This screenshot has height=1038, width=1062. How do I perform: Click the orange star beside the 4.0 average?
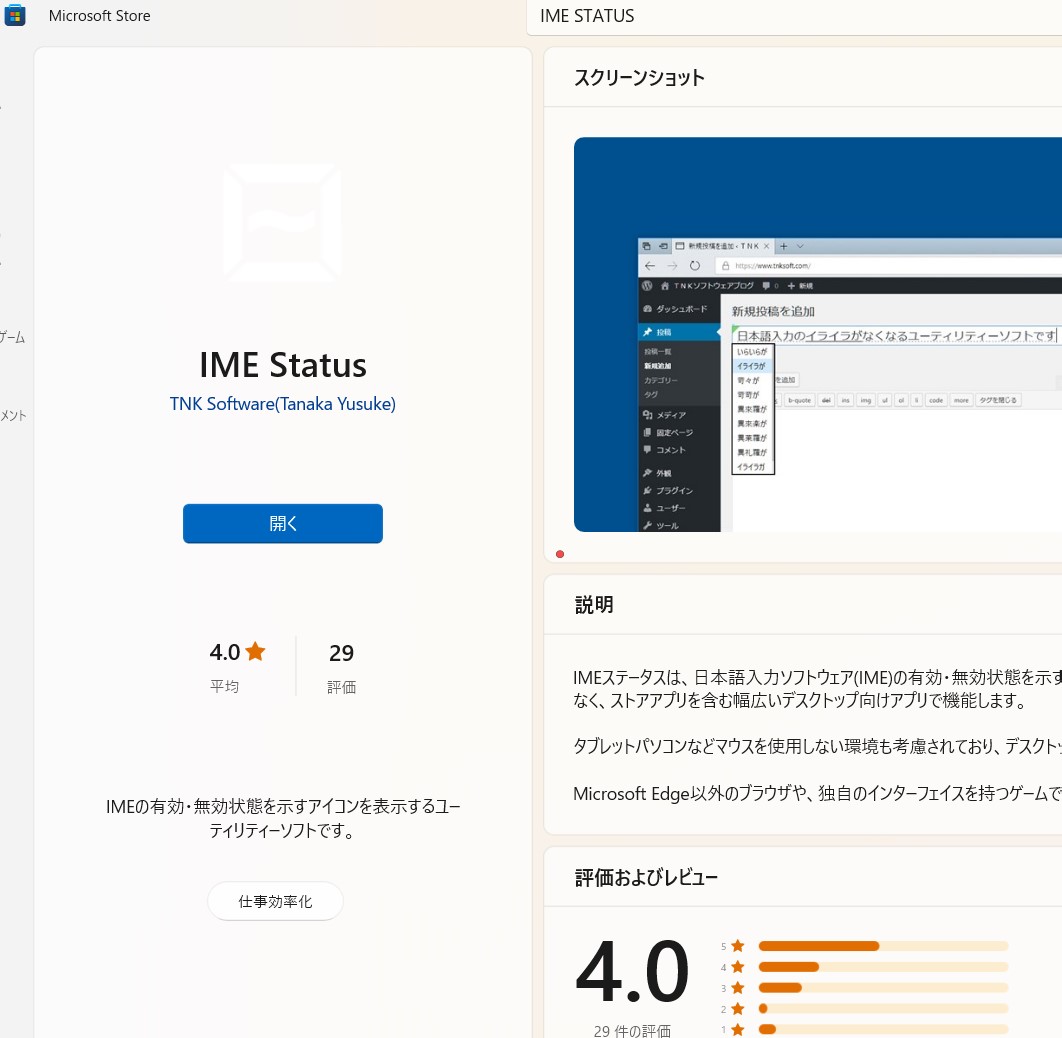click(255, 651)
